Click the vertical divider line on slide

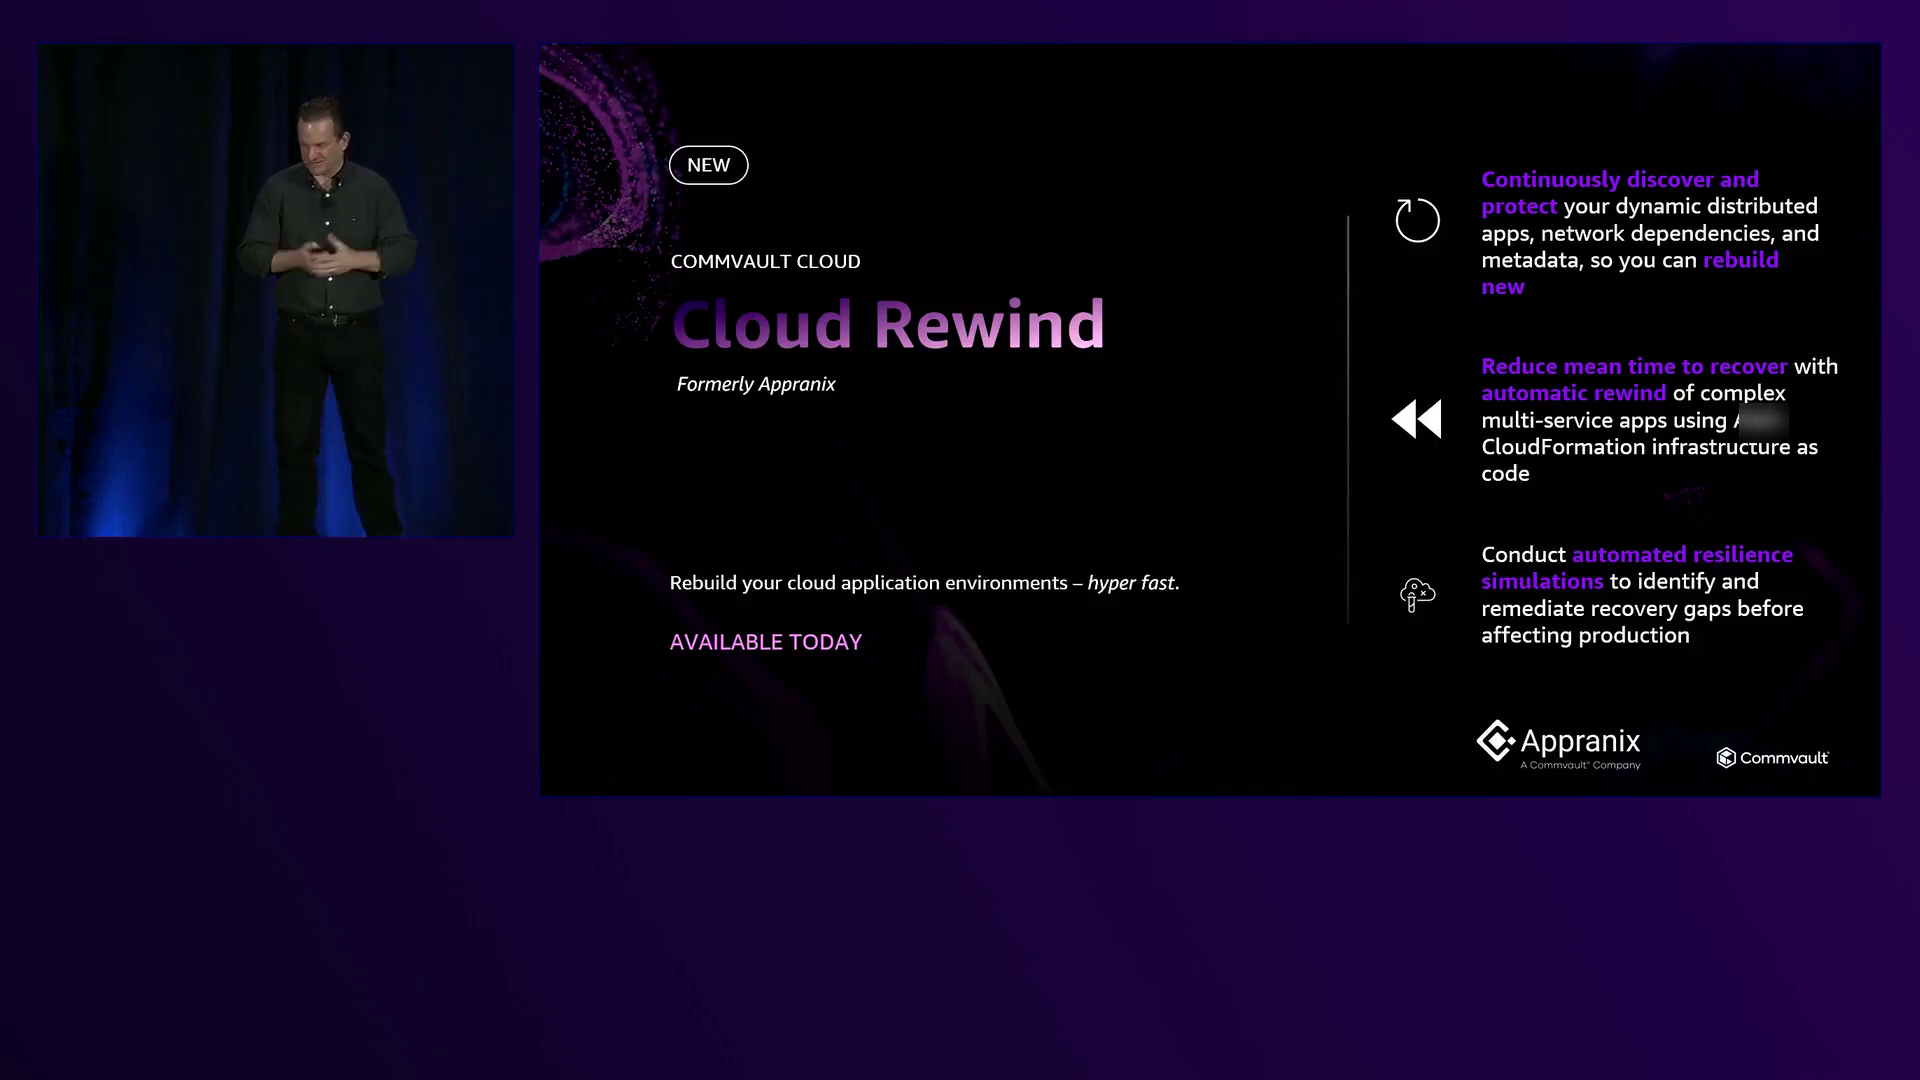pos(1348,420)
